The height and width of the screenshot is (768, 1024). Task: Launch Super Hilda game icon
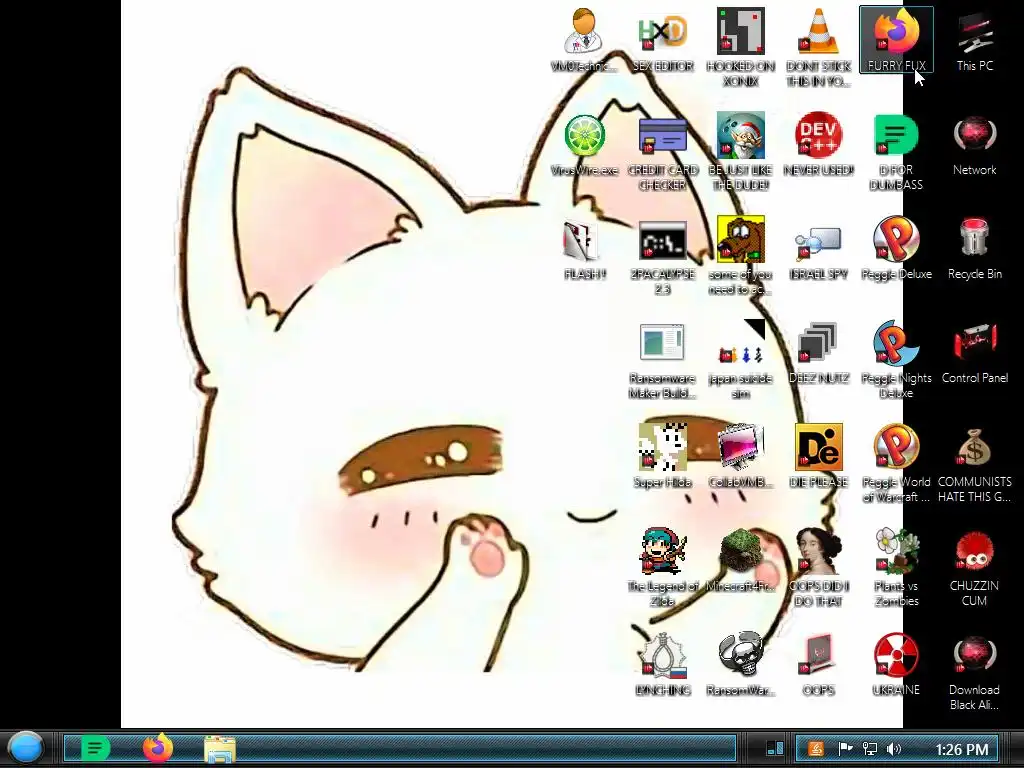click(x=662, y=456)
